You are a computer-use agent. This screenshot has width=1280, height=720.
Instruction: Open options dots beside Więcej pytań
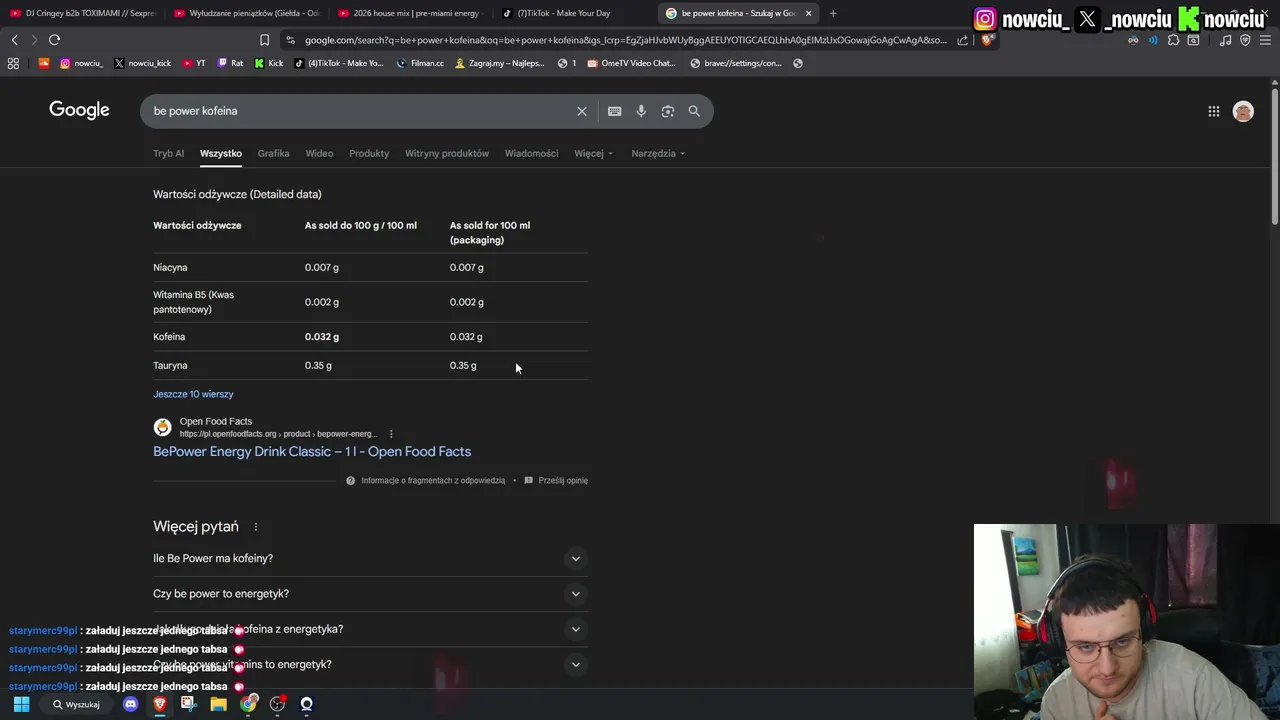(255, 527)
